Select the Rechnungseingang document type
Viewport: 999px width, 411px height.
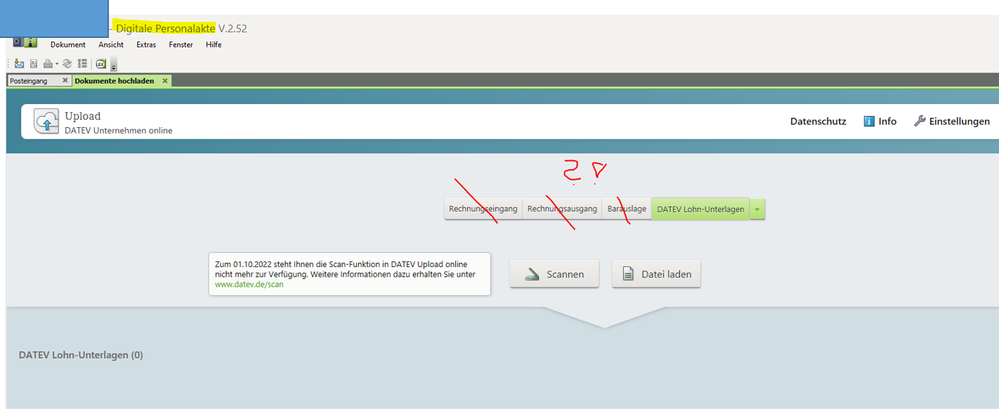click(483, 209)
